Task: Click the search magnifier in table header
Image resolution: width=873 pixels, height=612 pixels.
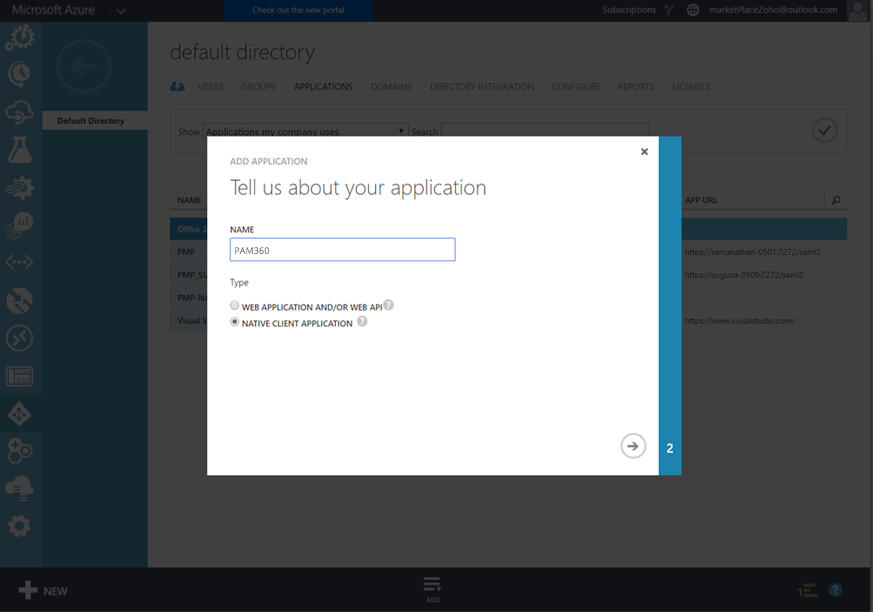Action: point(836,200)
